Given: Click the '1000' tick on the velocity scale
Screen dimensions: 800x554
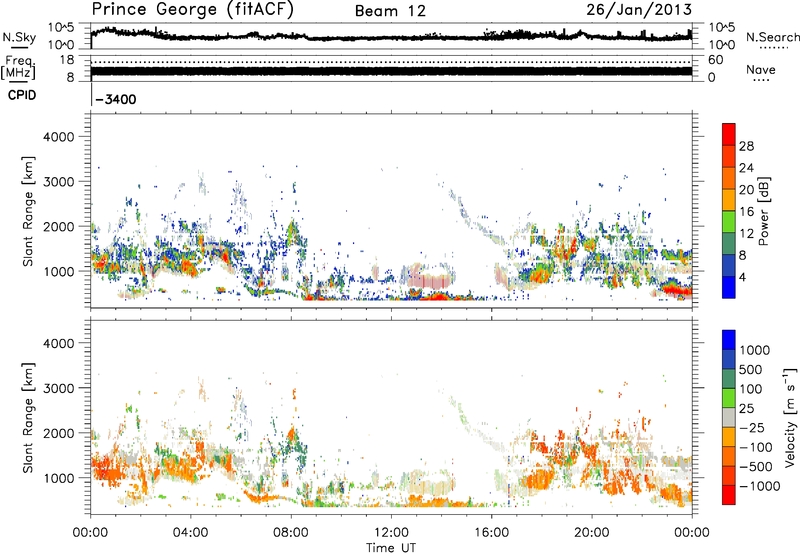Looking at the screenshot, I should [x=755, y=350].
